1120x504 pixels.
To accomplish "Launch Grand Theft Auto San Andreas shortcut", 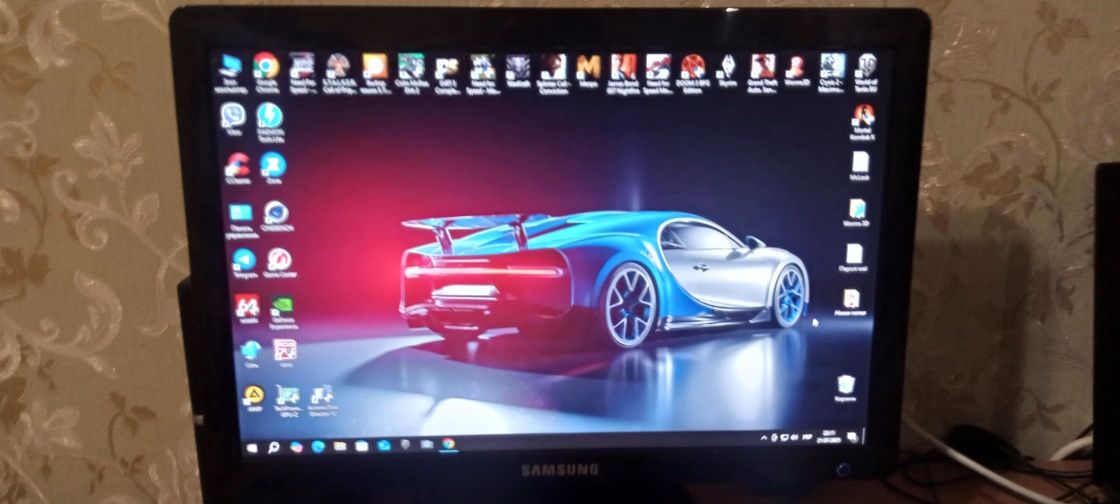I will point(762,72).
